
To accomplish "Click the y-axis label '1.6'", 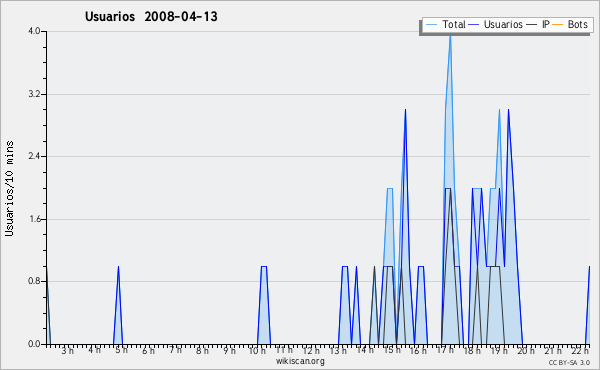I will coord(34,219).
